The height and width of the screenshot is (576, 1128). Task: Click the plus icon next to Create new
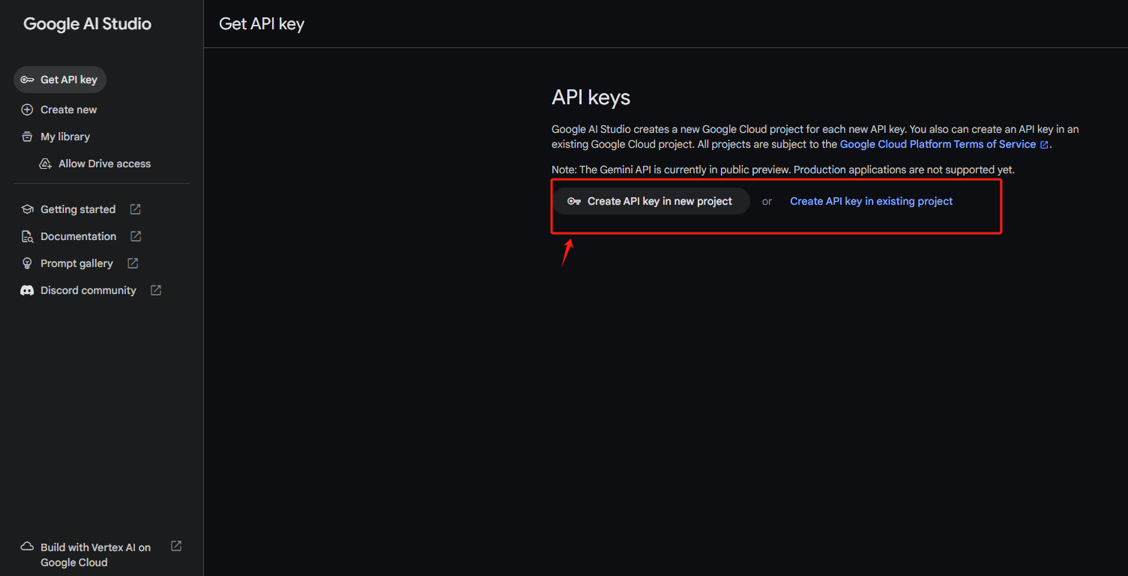[27, 110]
